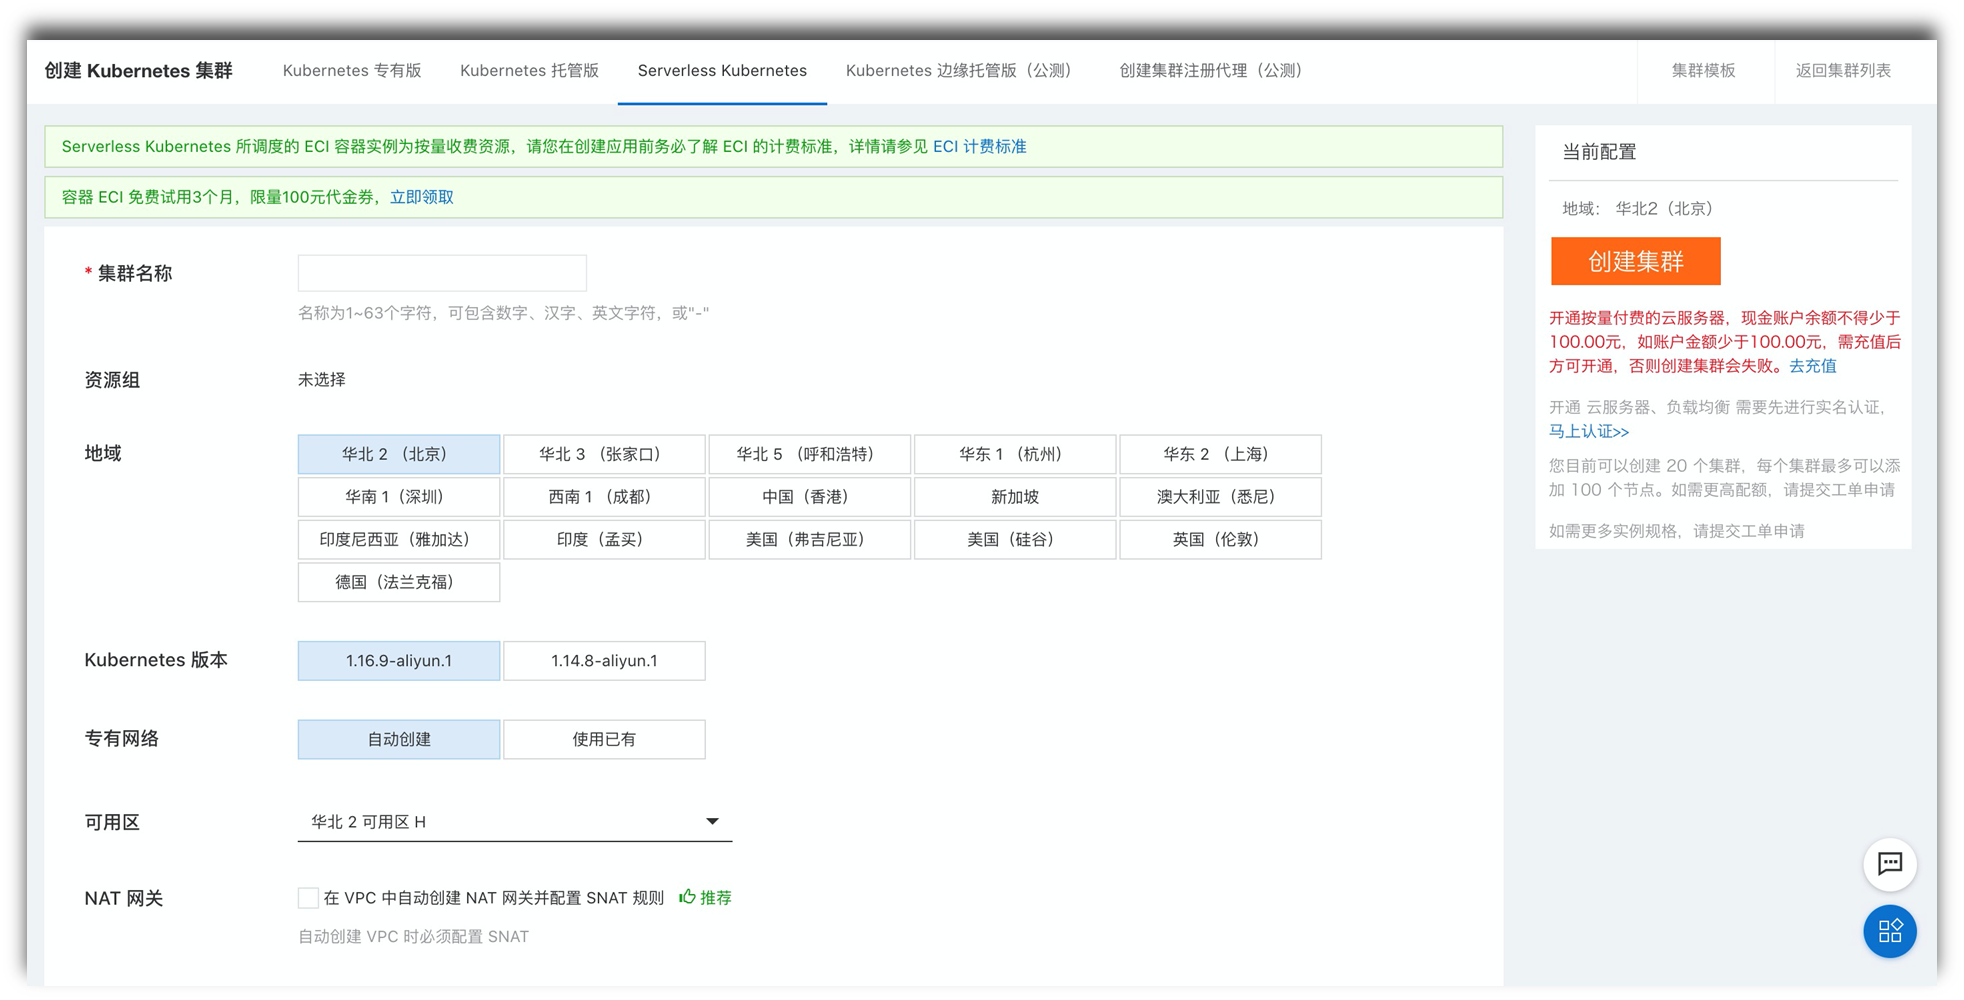The height and width of the screenshot is (1000, 1964).
Task: Focus the 集群名称 input field
Action: 442,273
